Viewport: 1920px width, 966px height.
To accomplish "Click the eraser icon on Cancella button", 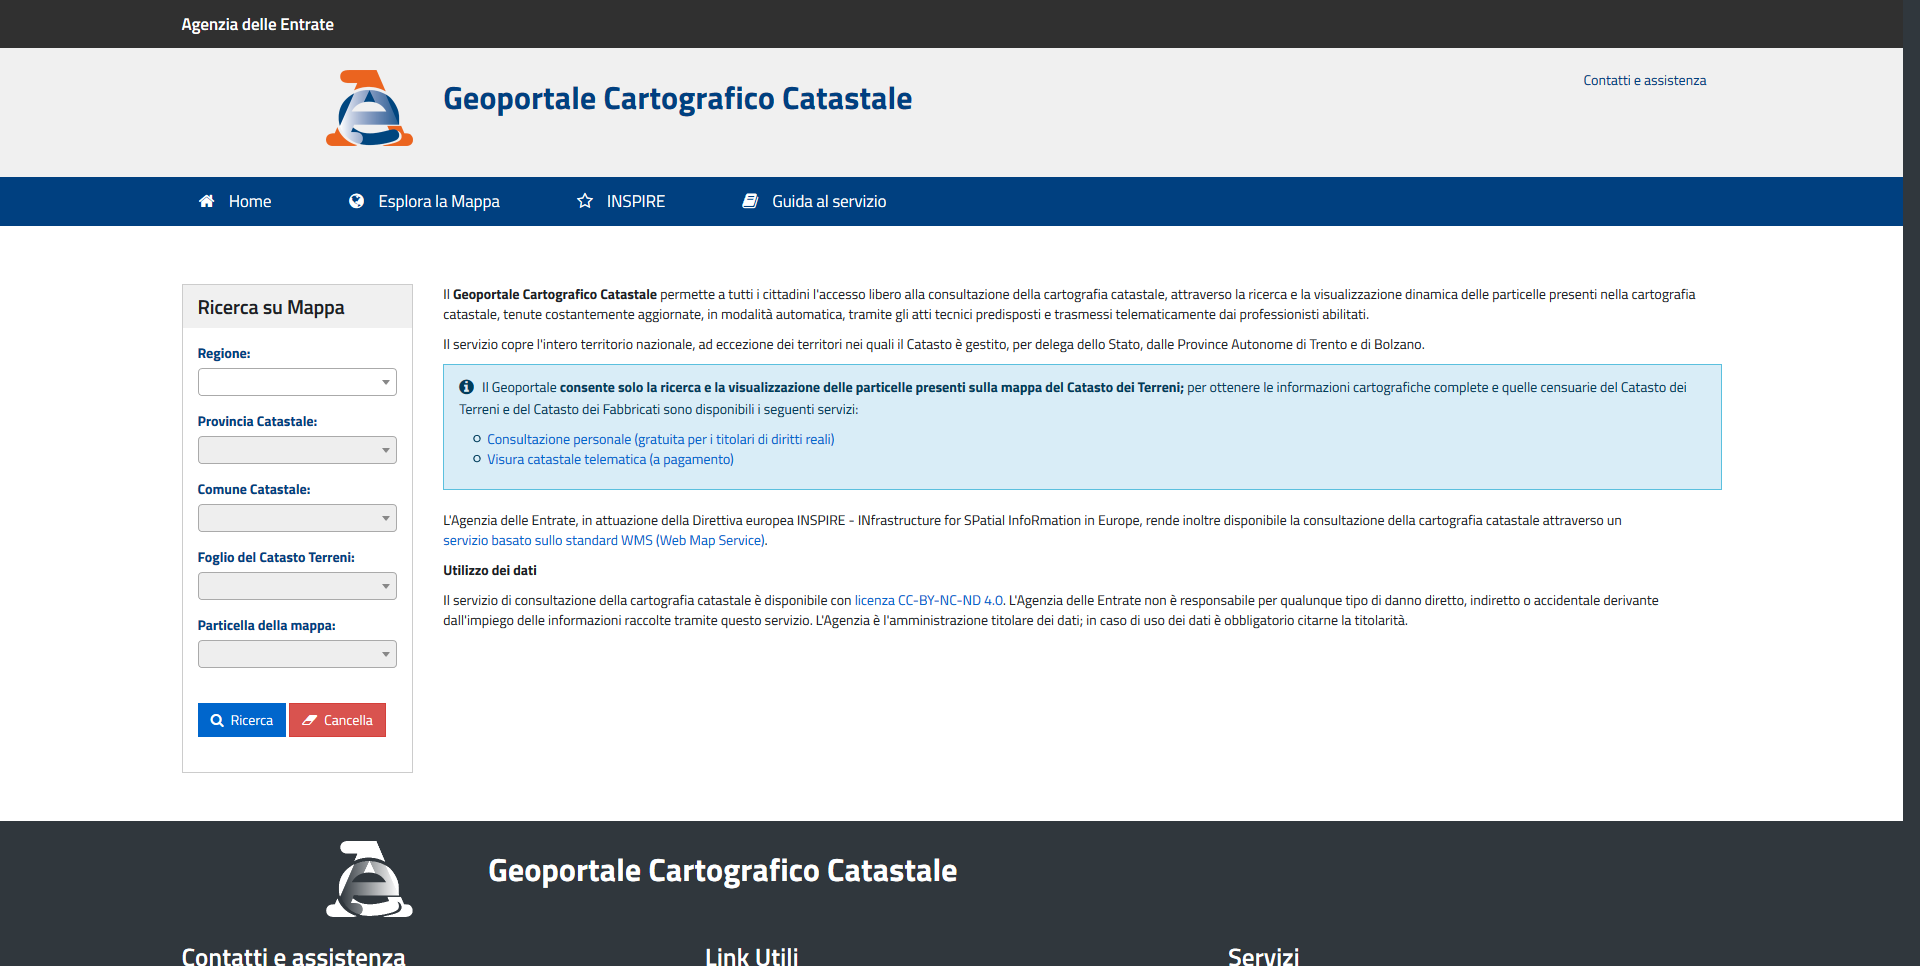I will point(310,720).
